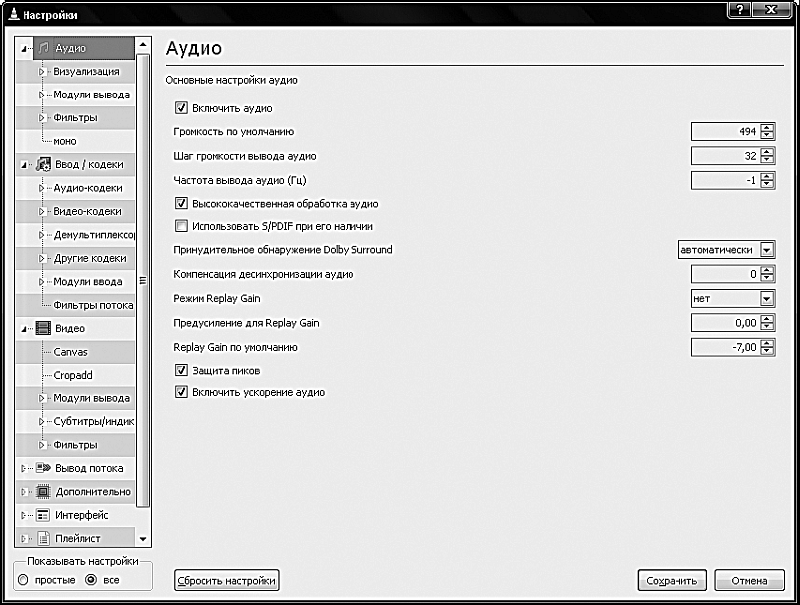Click the help question mark button
The image size is (800, 605).
click(x=740, y=10)
